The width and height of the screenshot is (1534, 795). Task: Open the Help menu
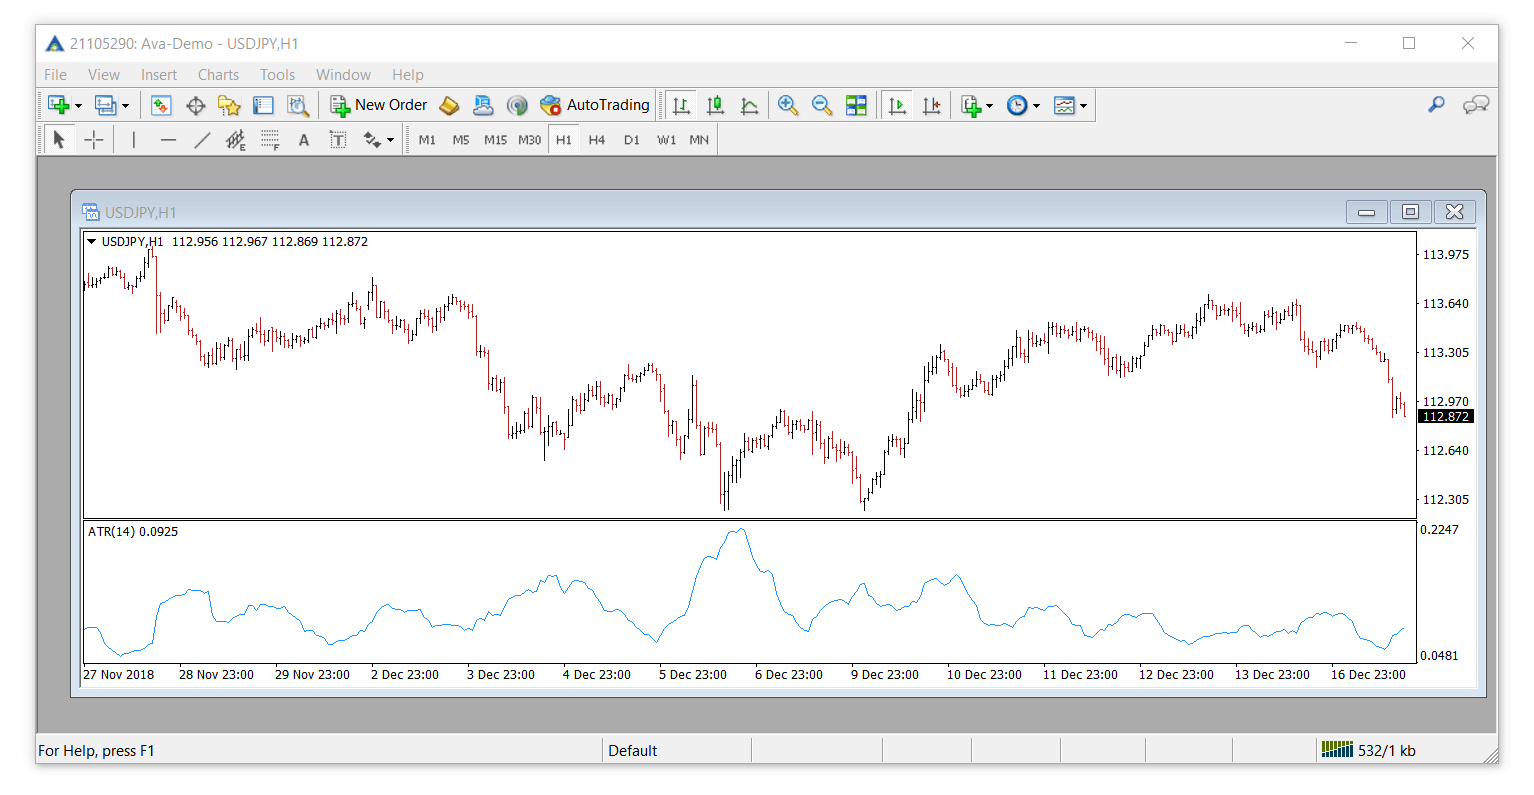point(408,75)
